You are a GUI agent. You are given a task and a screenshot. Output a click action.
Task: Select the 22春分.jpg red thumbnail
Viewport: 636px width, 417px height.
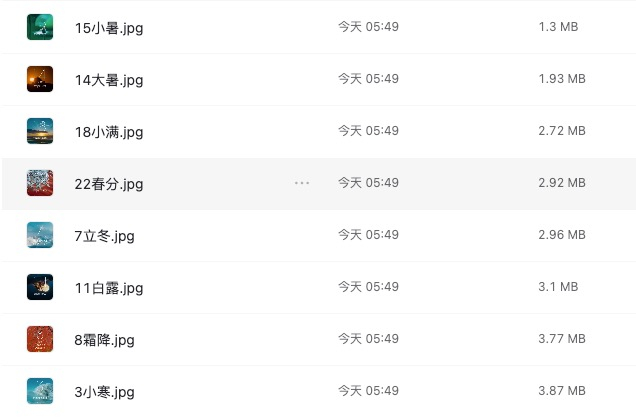[x=40, y=183]
